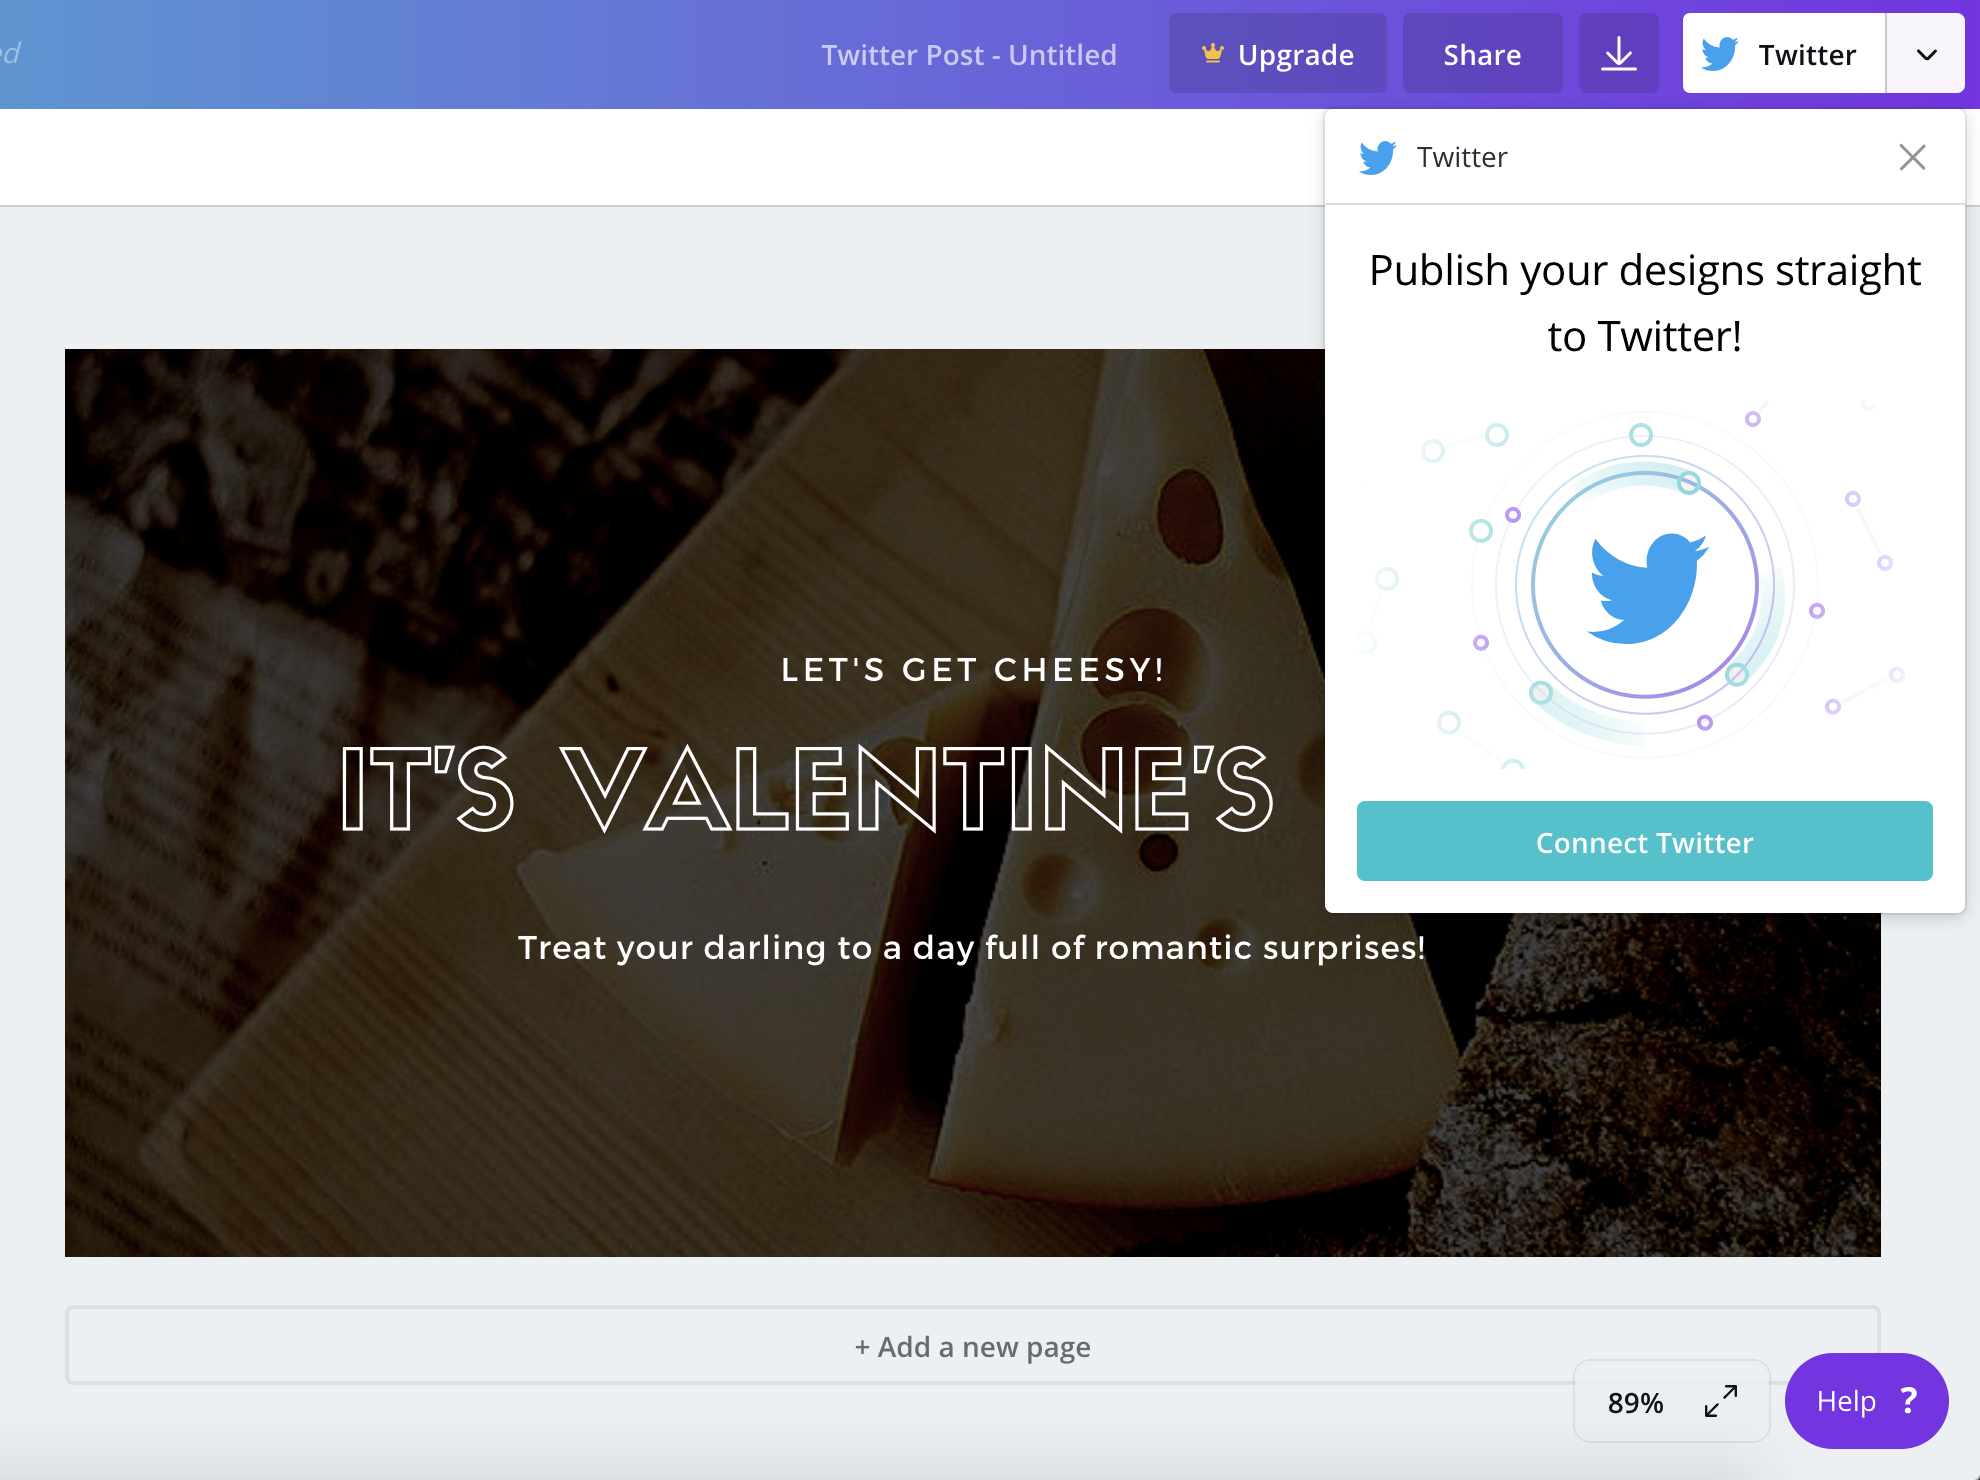Click the Twitter publish button in header

tap(1784, 54)
